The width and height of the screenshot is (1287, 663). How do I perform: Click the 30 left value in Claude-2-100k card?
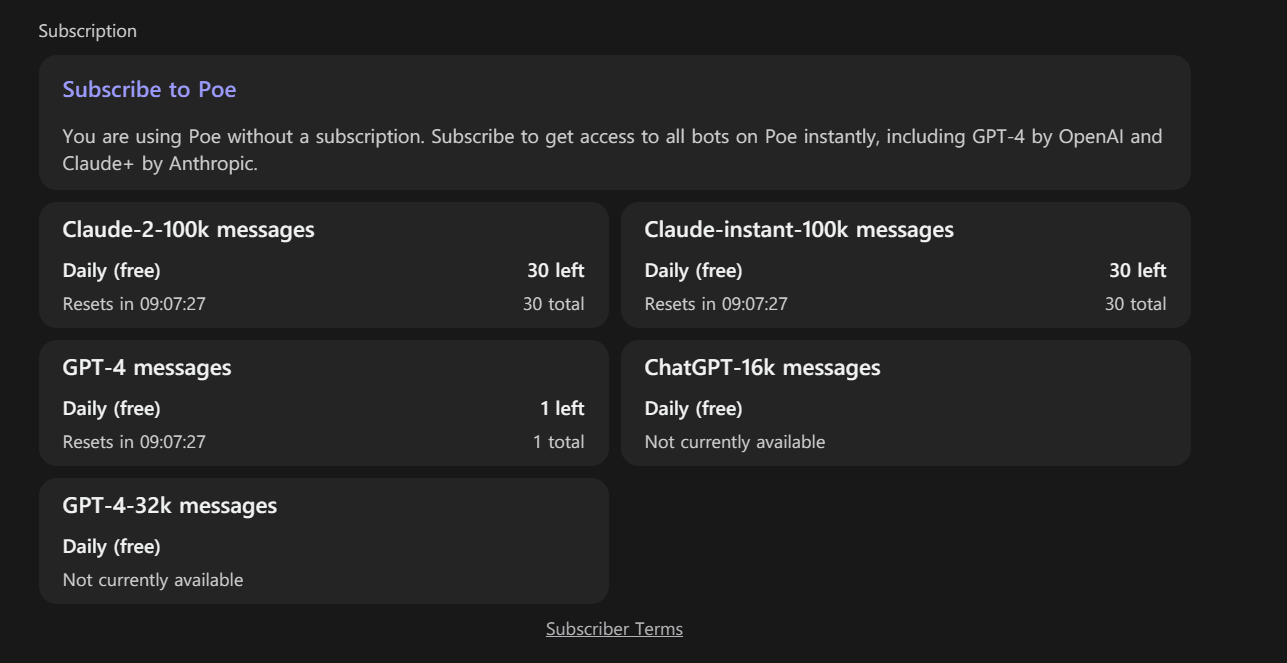556,271
